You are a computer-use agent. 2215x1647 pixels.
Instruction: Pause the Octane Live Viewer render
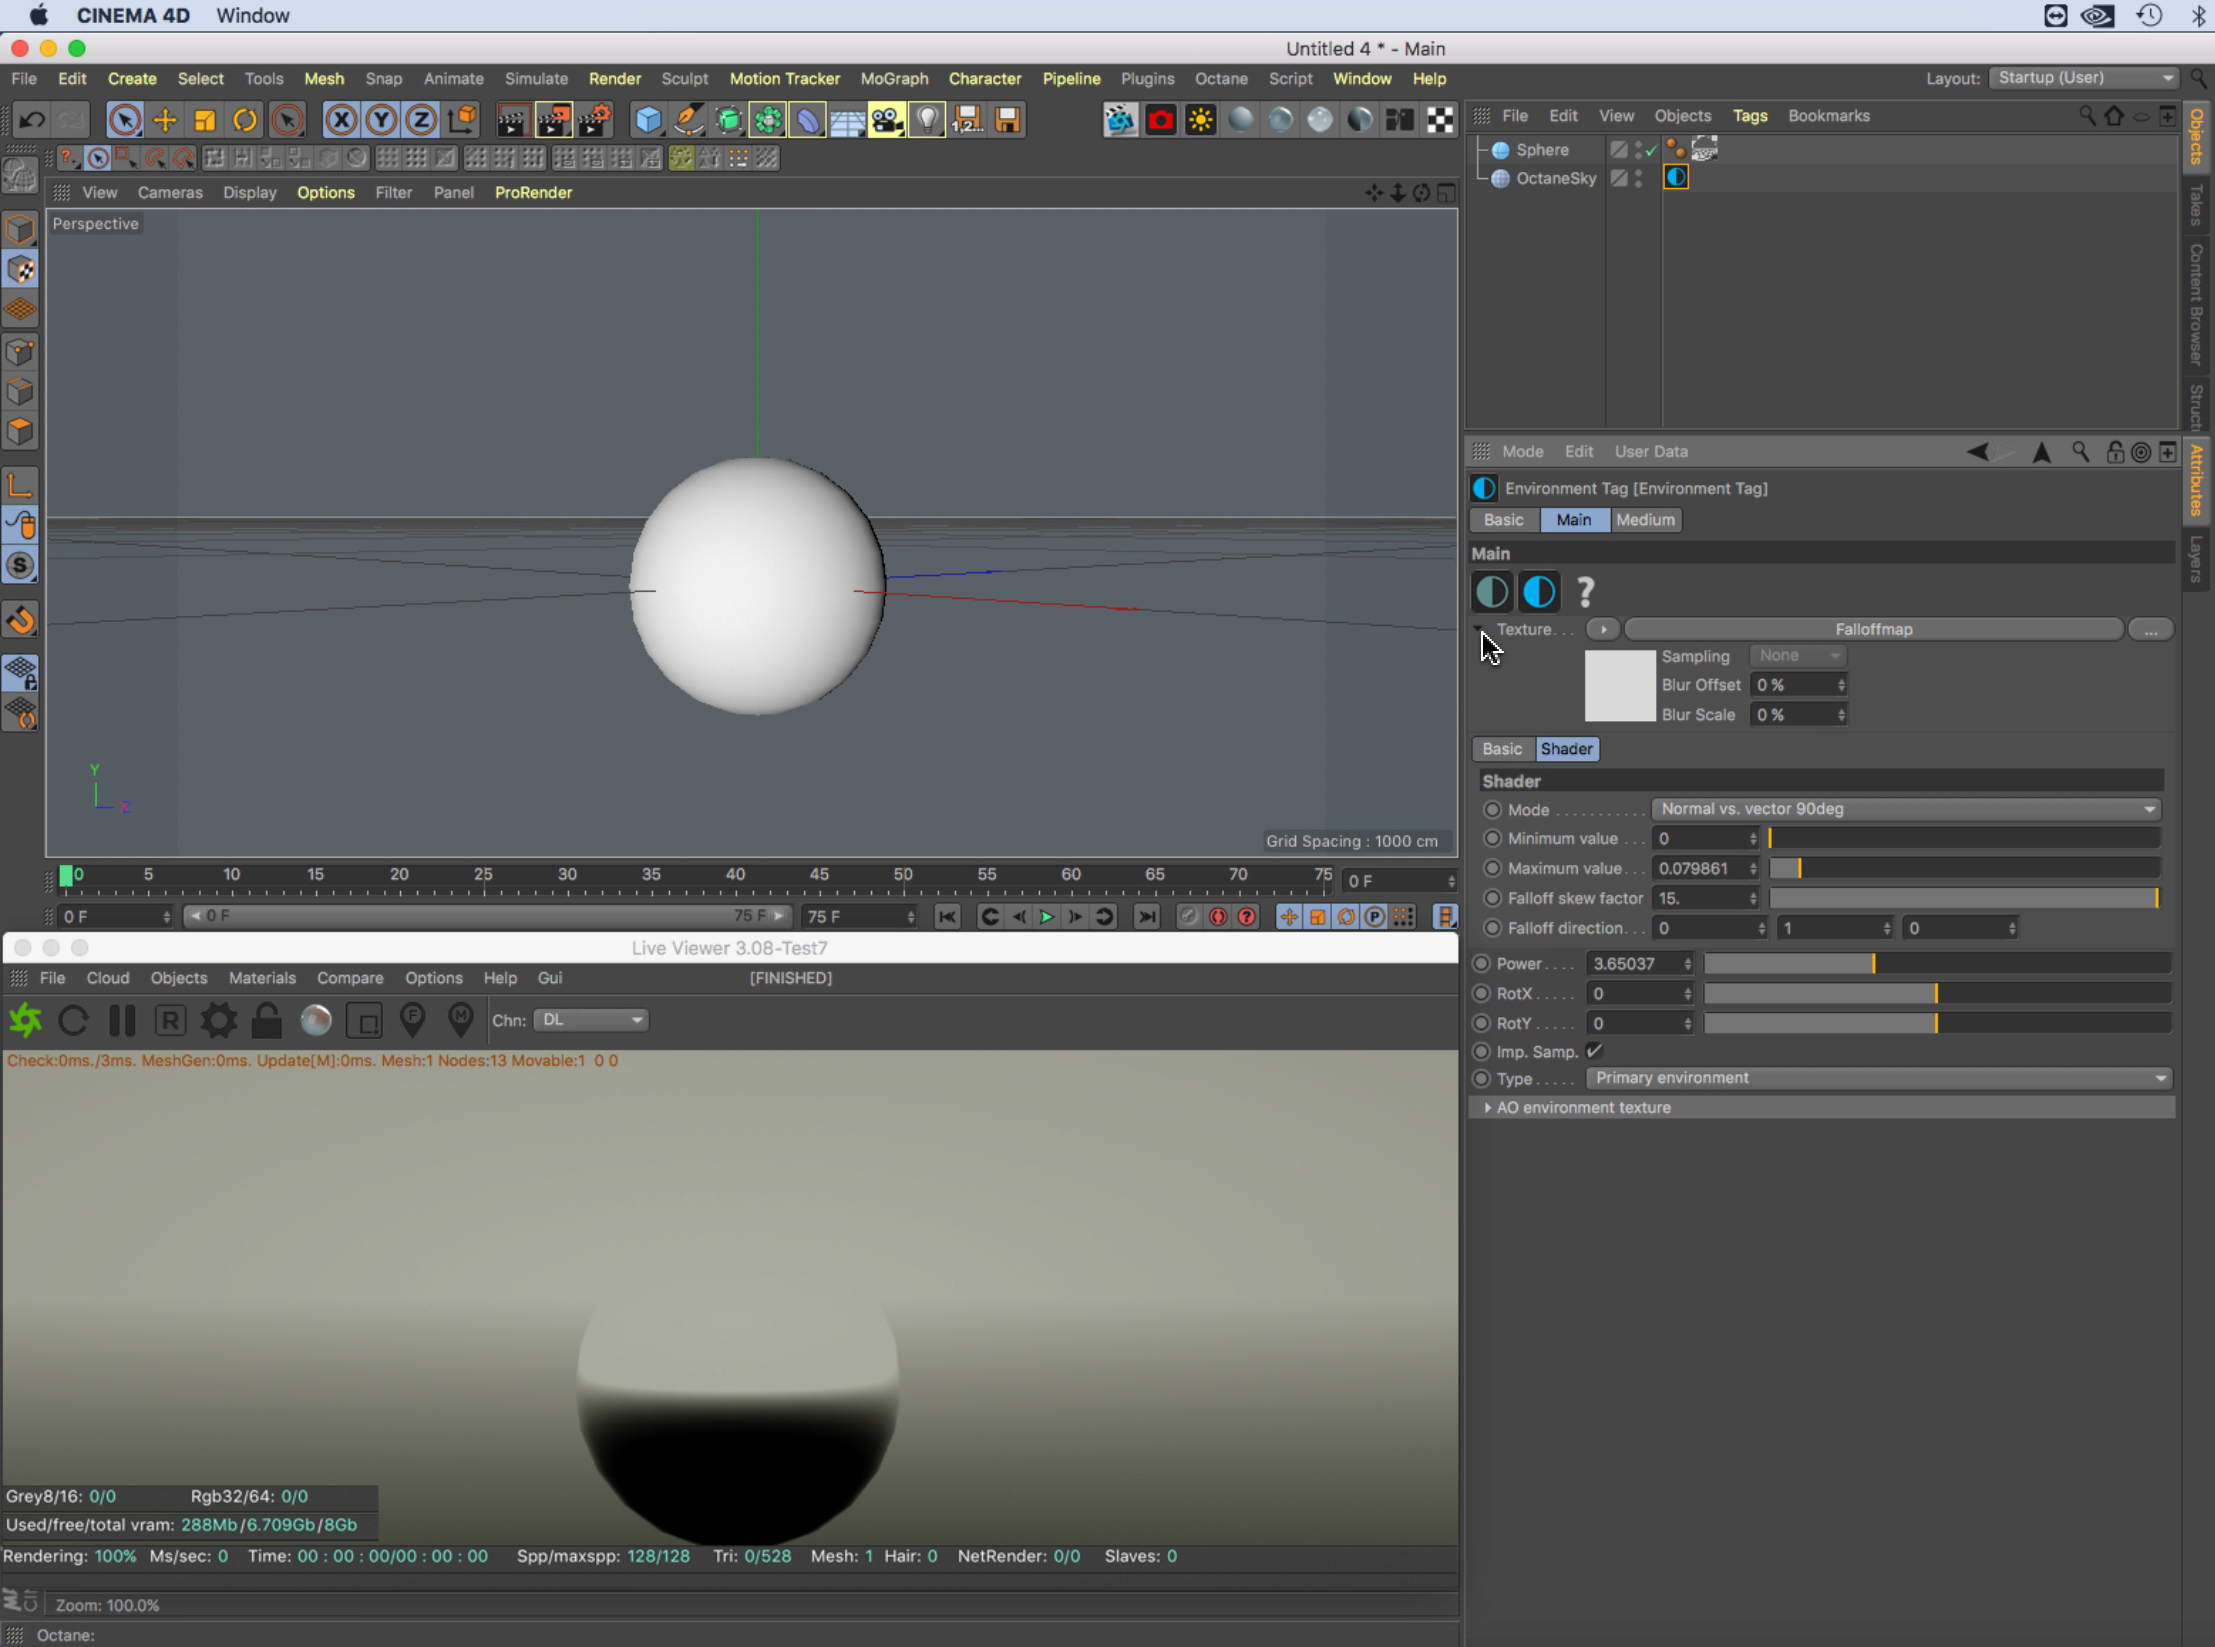coord(122,1020)
